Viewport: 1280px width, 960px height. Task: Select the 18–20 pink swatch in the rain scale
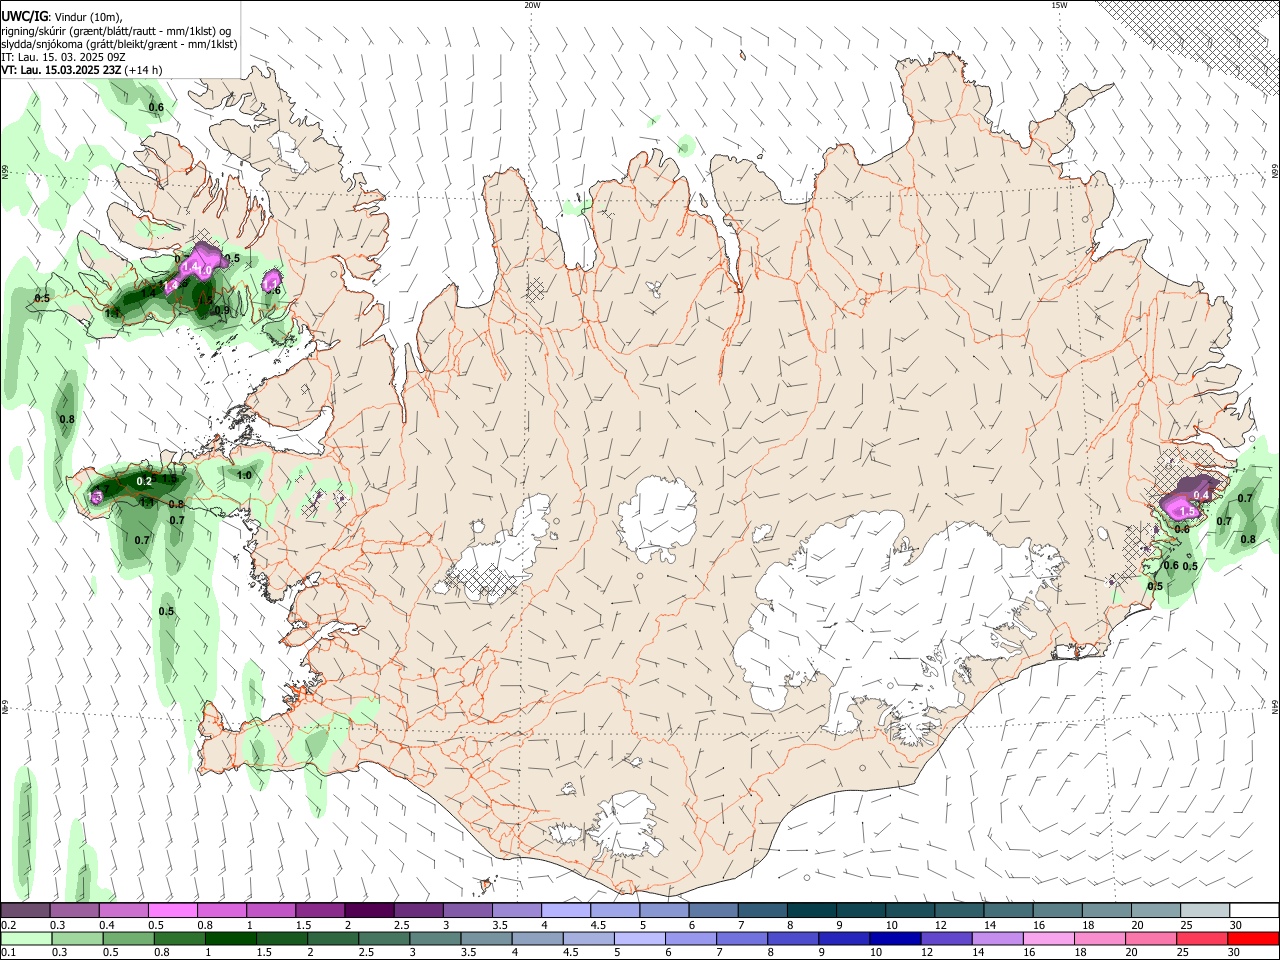click(1101, 938)
